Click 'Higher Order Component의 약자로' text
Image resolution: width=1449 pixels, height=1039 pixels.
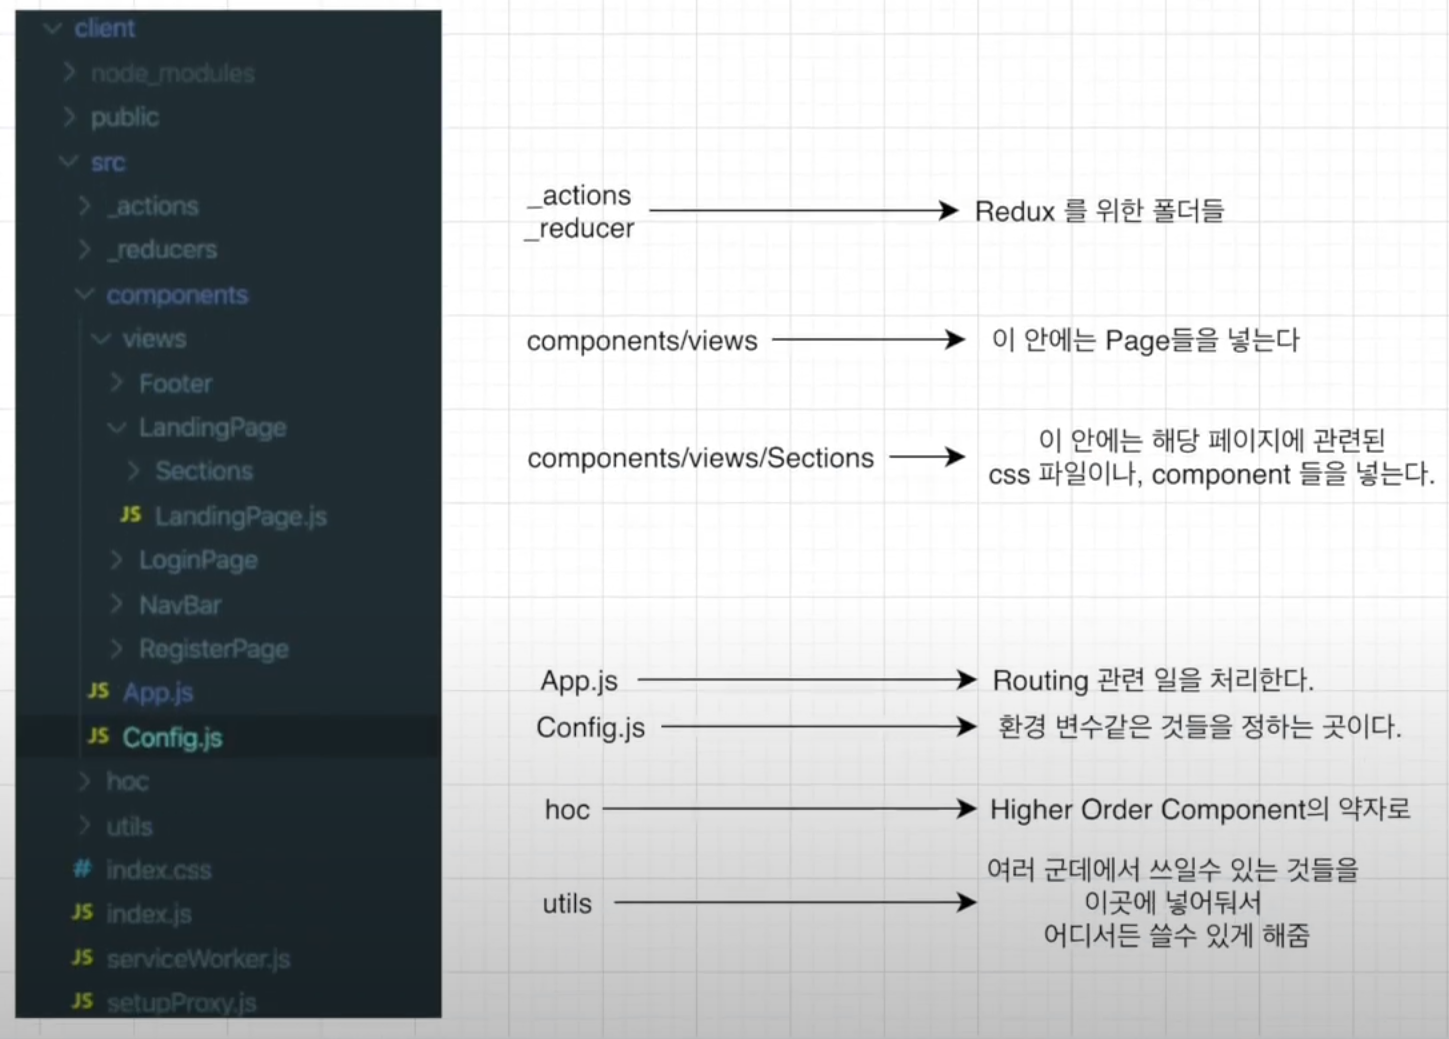point(1200,808)
